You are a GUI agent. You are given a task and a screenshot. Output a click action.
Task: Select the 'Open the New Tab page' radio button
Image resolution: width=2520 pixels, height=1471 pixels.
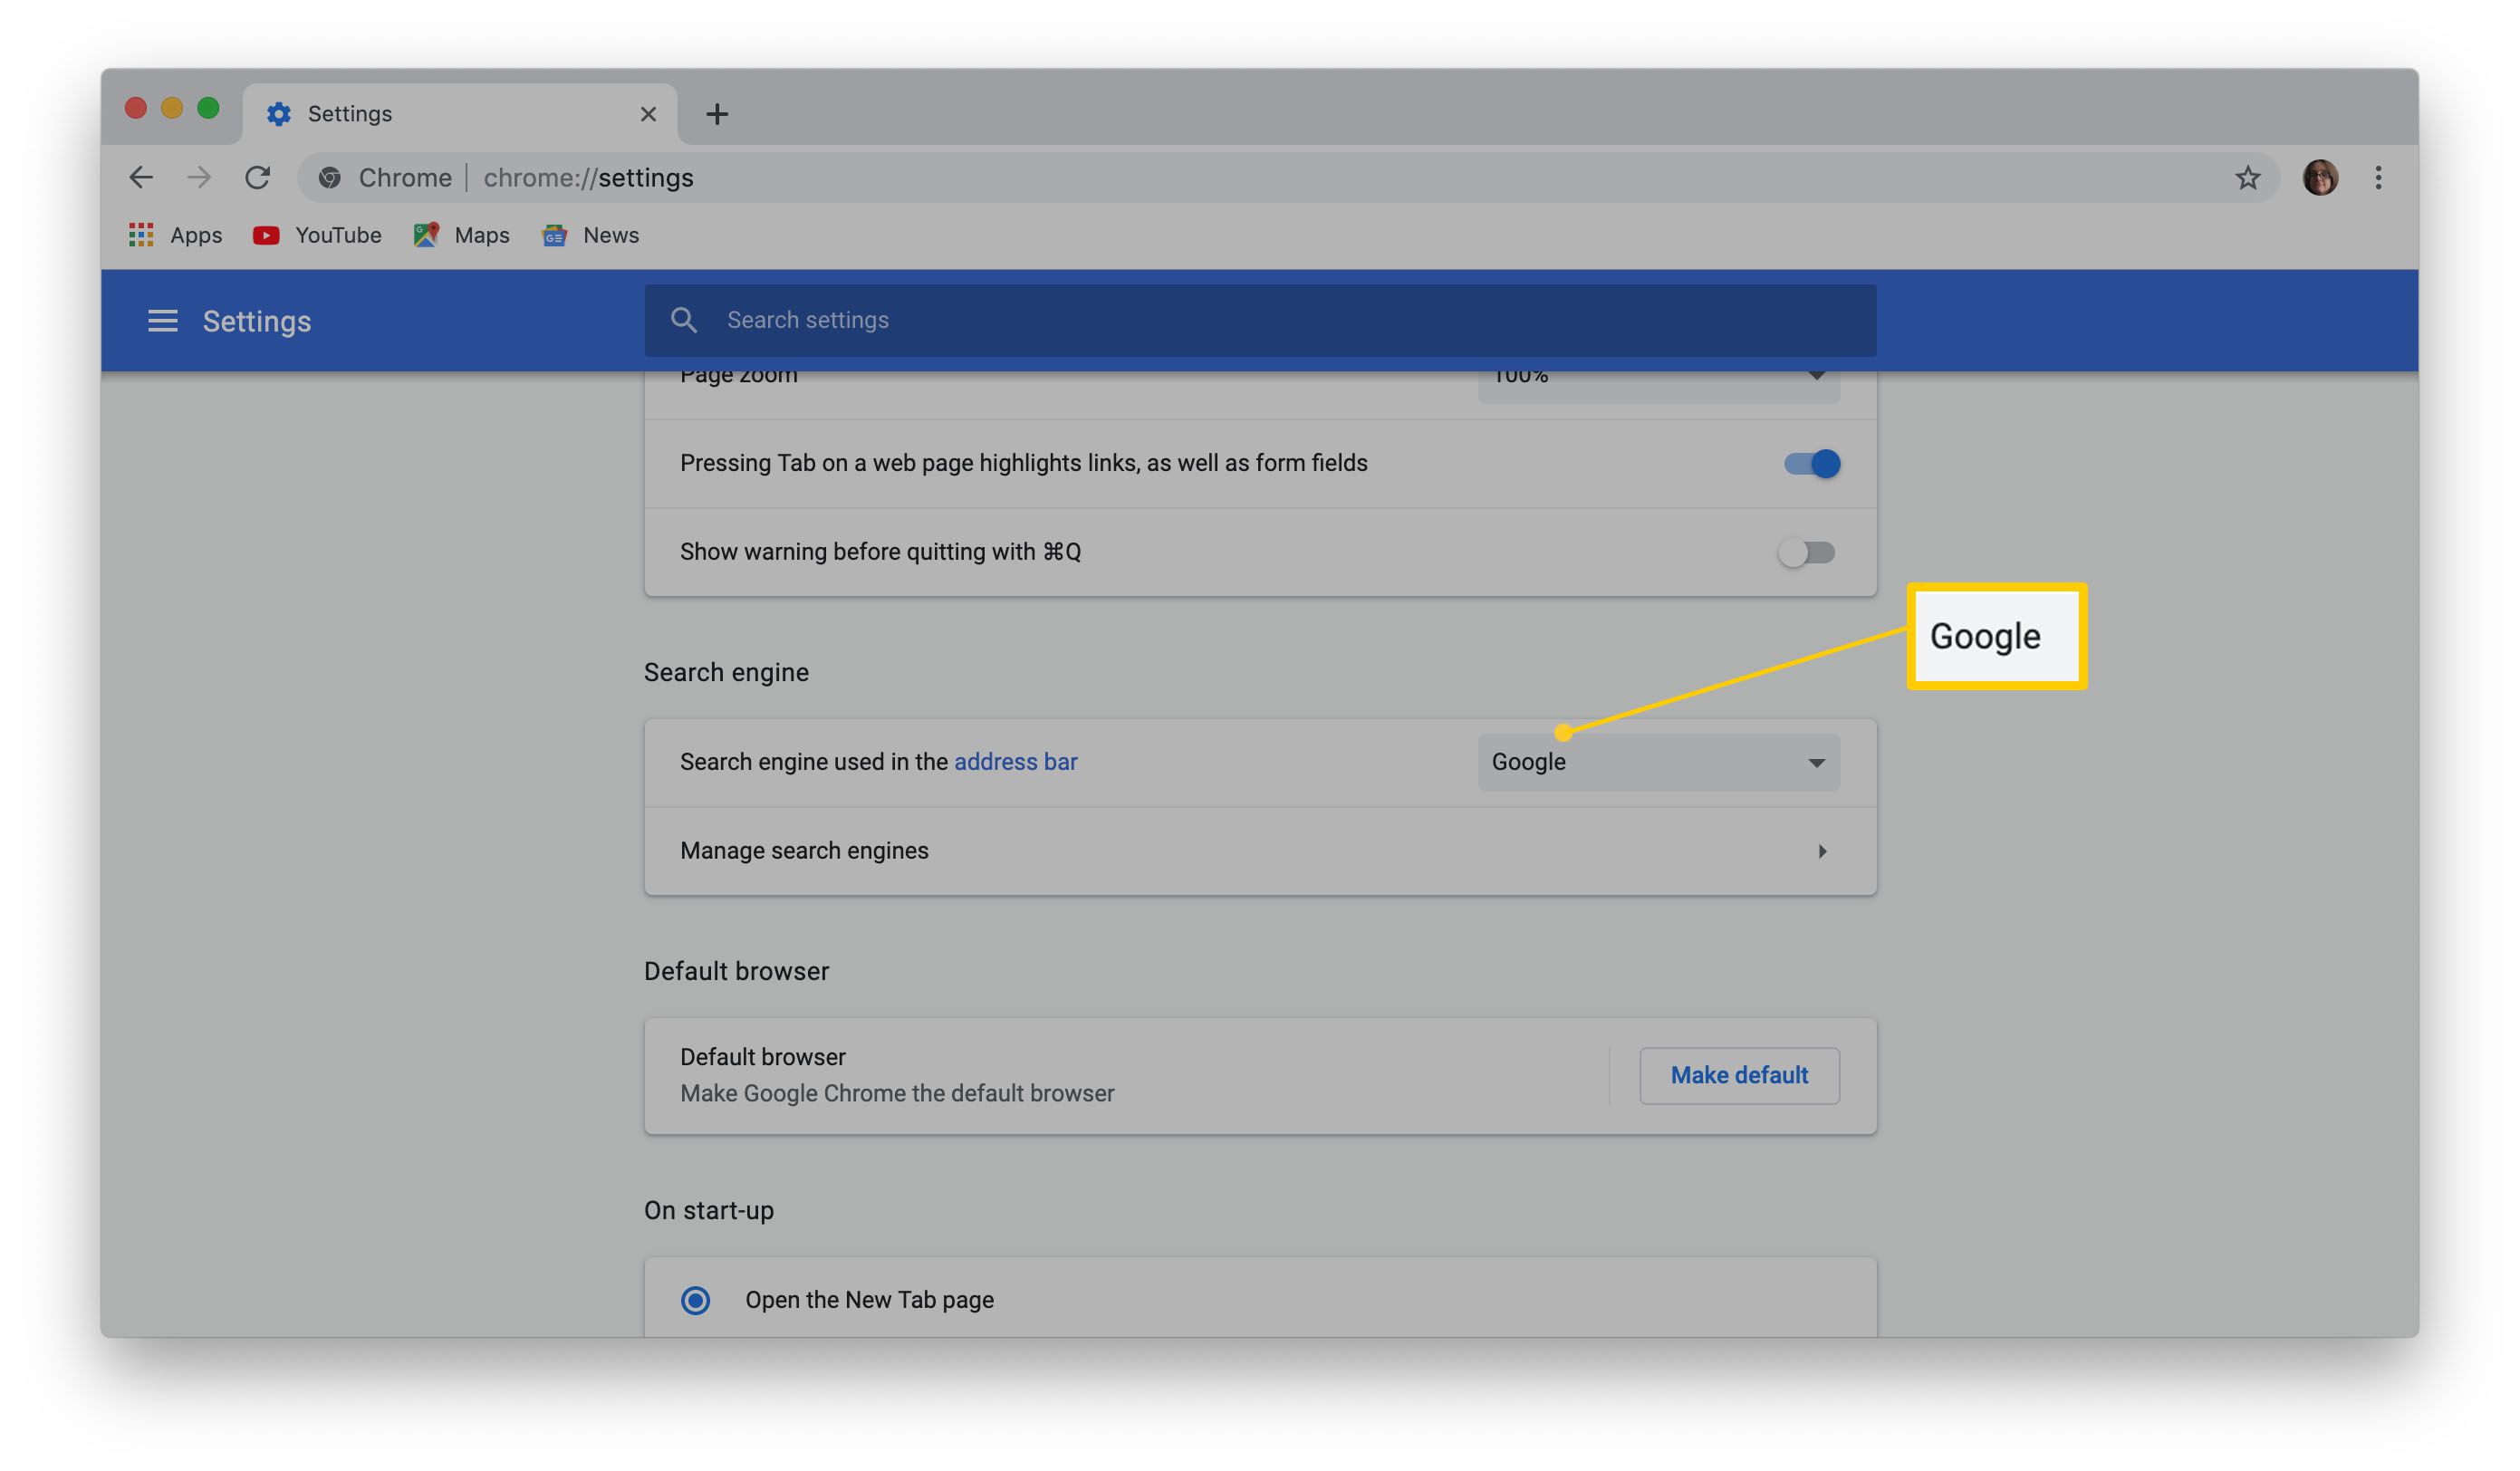click(697, 1300)
